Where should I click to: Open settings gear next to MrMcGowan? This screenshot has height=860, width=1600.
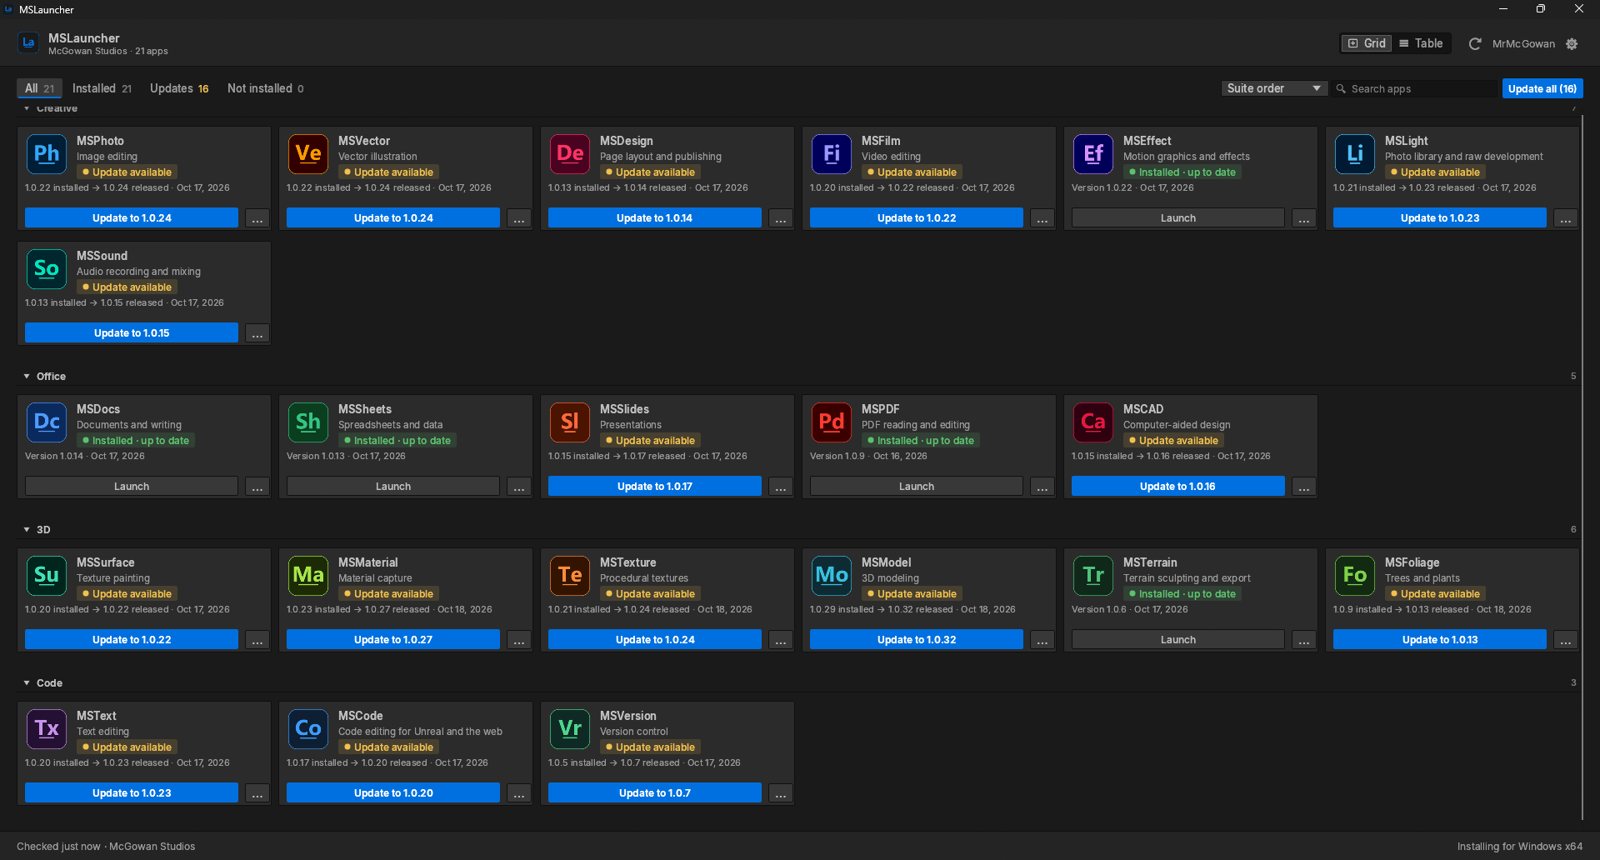coord(1572,44)
